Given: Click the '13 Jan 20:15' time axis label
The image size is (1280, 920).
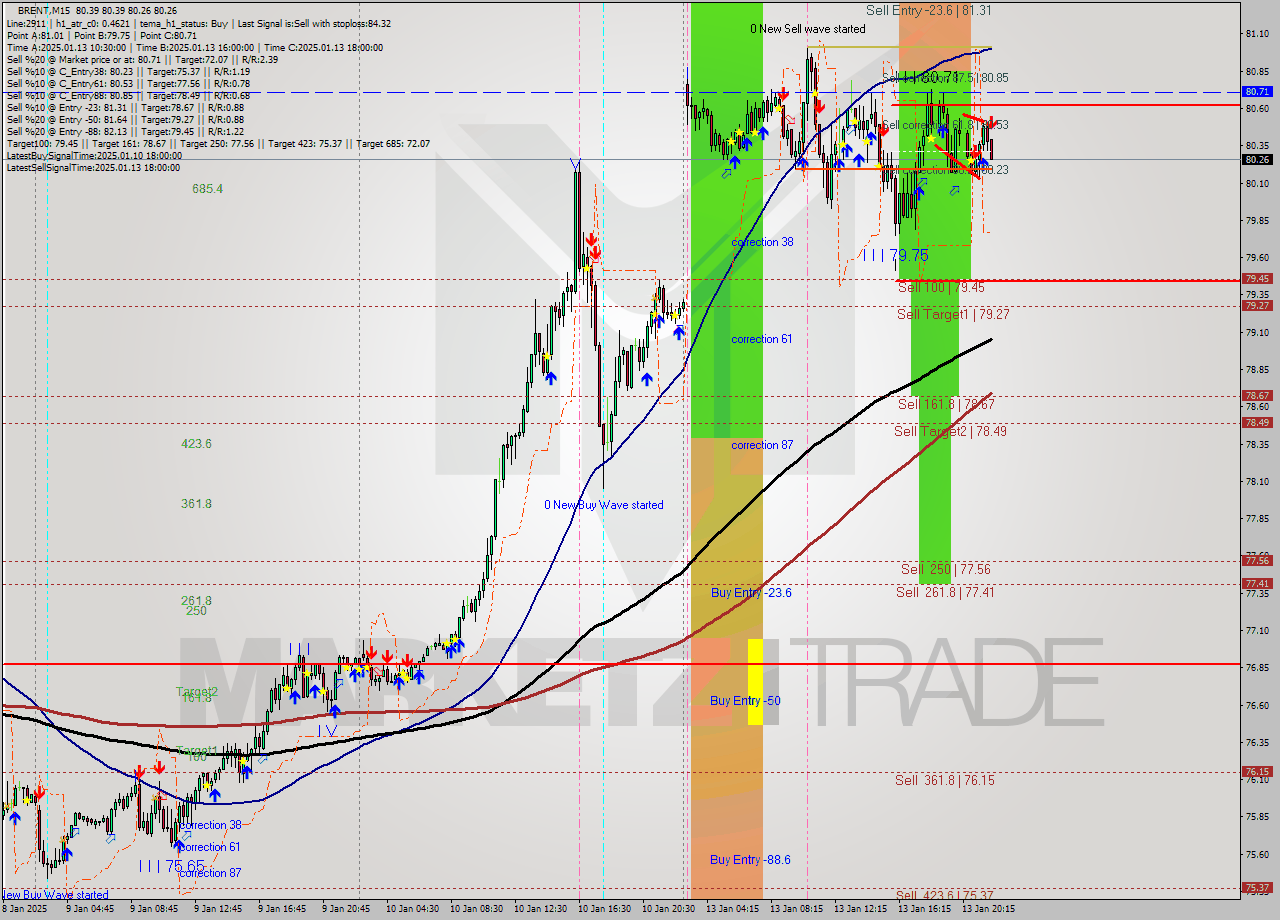Looking at the screenshot, I should point(989,909).
